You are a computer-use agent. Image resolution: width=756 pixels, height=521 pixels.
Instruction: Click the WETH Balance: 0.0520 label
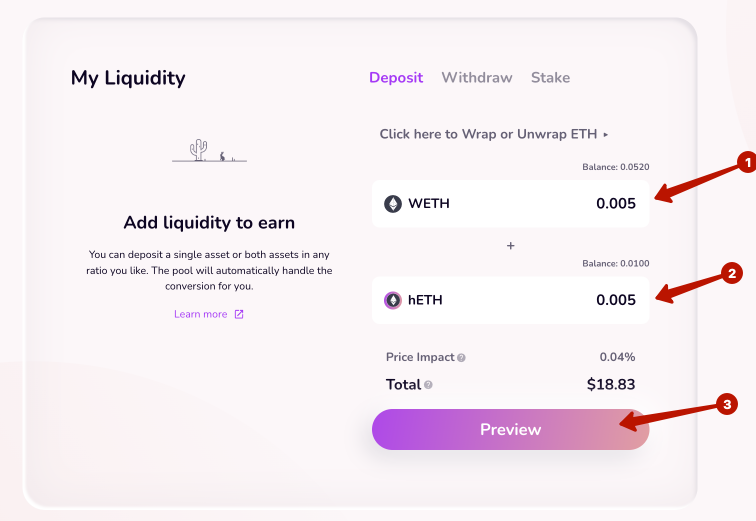tap(608, 167)
